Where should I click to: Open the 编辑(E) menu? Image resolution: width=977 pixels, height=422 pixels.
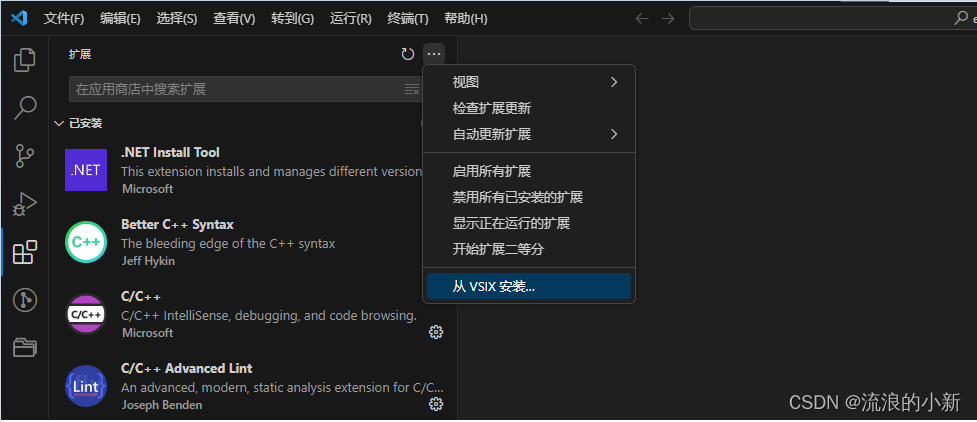pyautogui.click(x=120, y=19)
